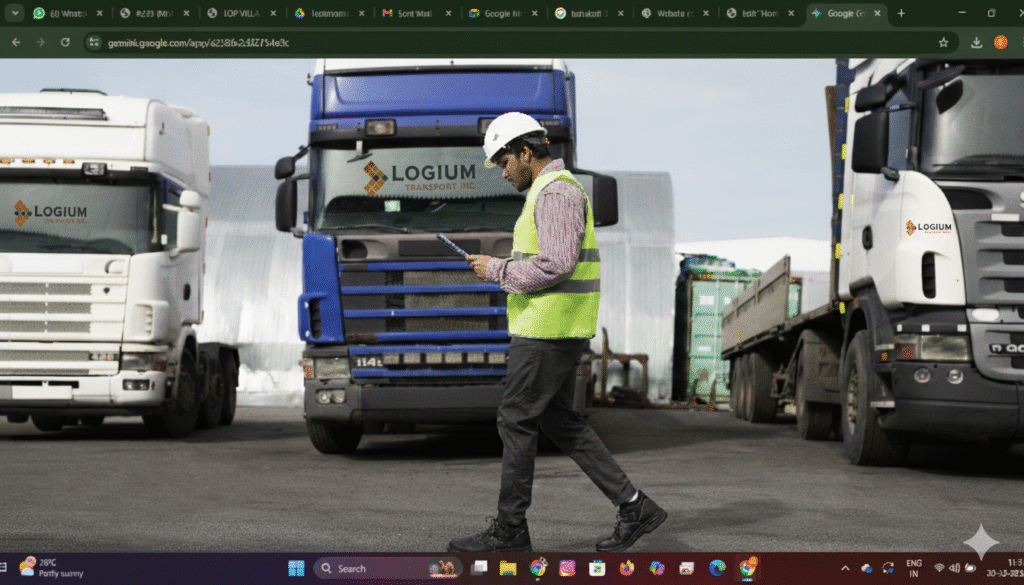The image size is (1024, 585).
Task: Show hidden system tray icons
Action: coord(845,568)
